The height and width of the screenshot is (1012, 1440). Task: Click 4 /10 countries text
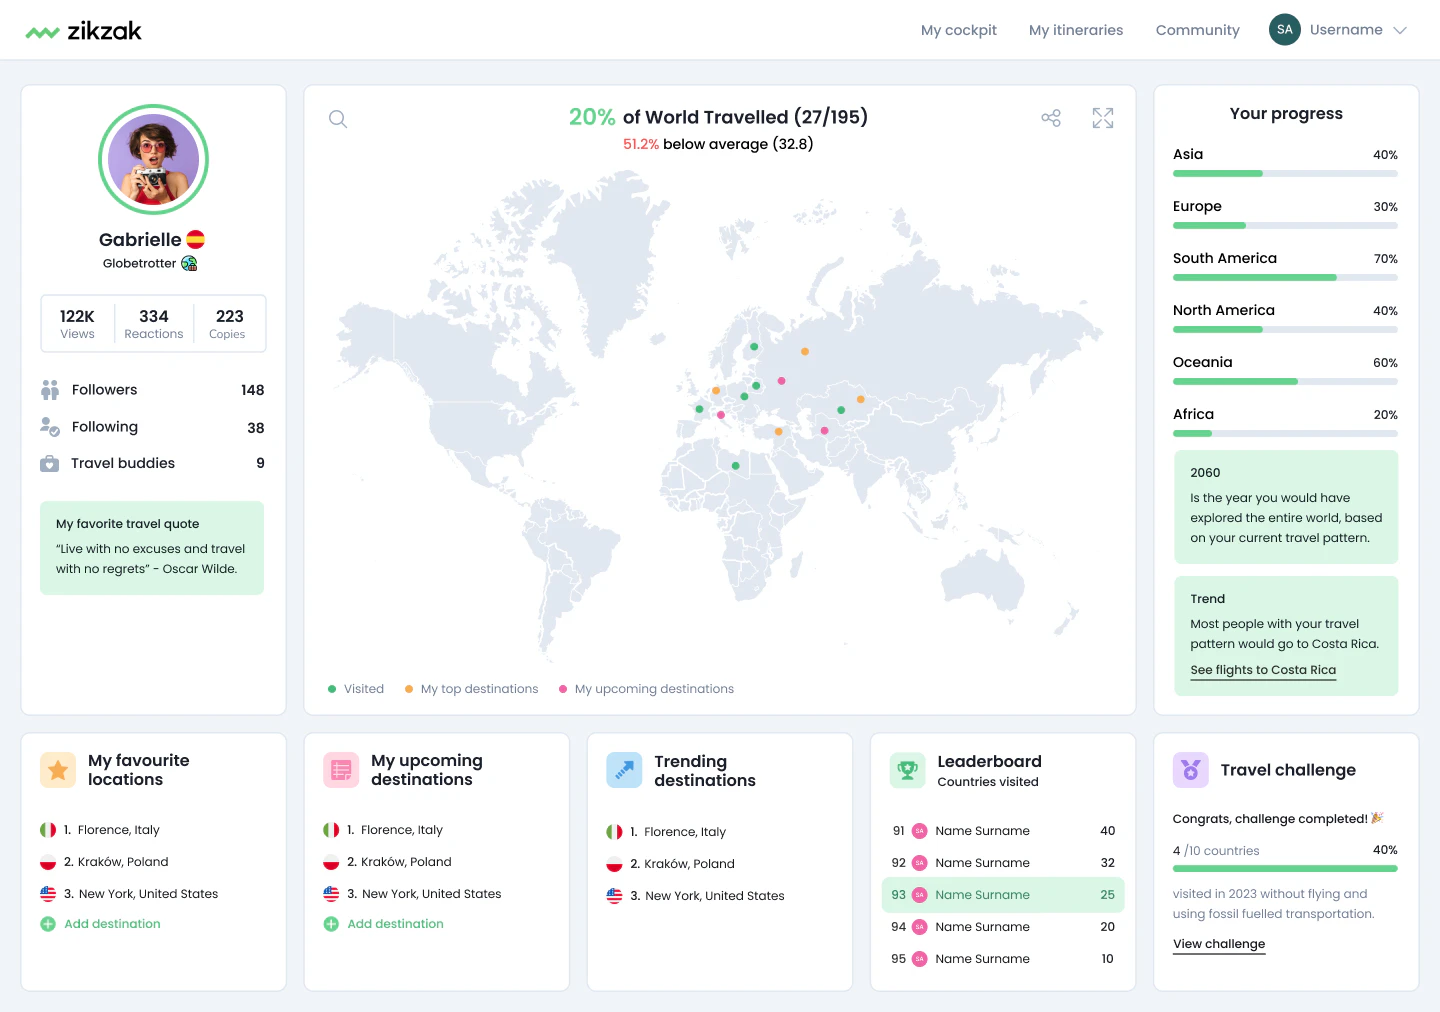tap(1216, 851)
